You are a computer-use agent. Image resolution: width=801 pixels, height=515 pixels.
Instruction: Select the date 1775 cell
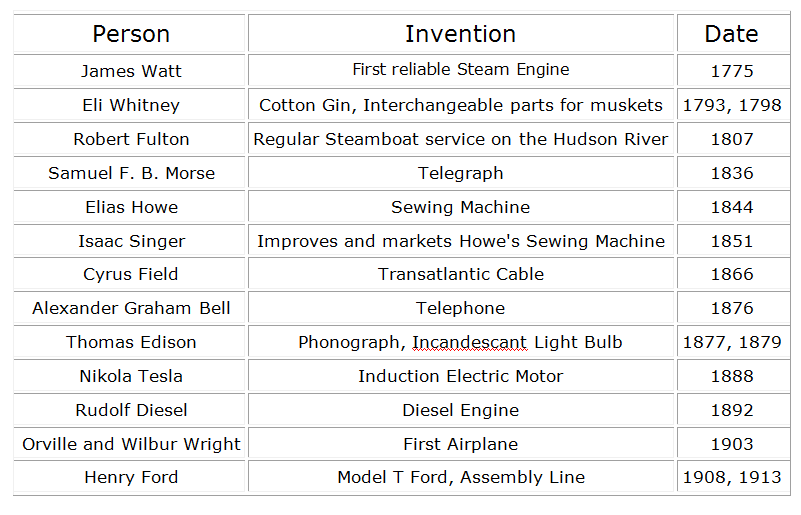[x=731, y=71]
